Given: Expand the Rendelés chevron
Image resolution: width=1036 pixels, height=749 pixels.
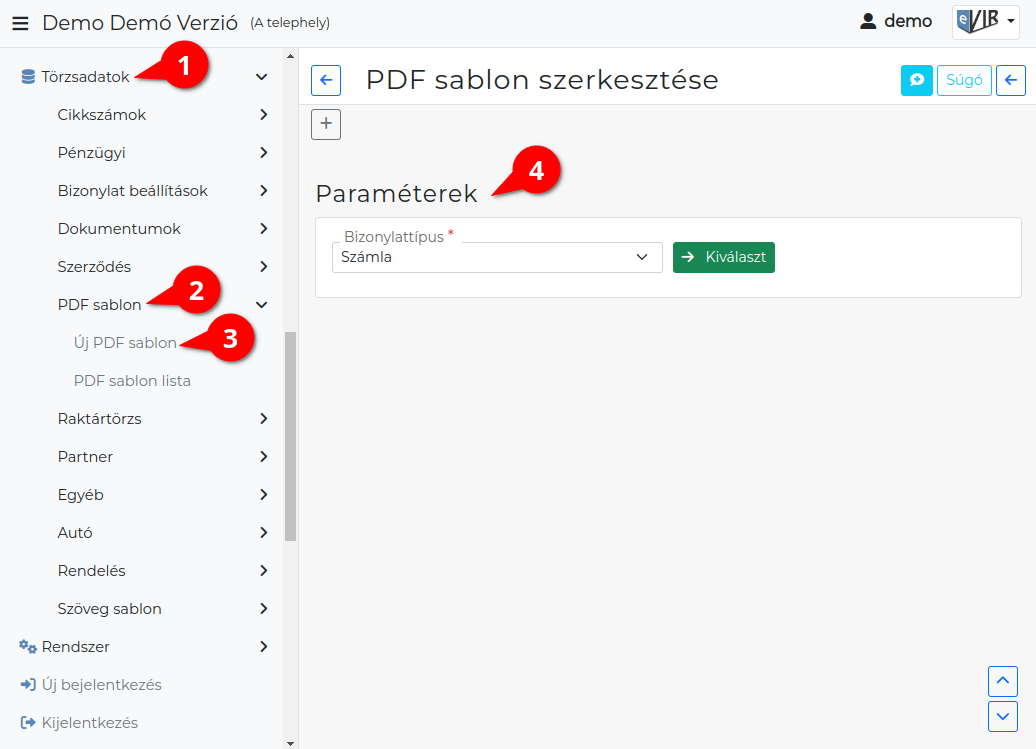Looking at the screenshot, I should pyautogui.click(x=264, y=571).
